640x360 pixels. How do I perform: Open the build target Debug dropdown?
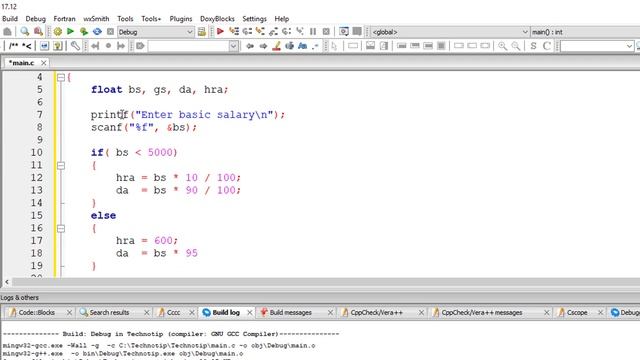tap(156, 32)
